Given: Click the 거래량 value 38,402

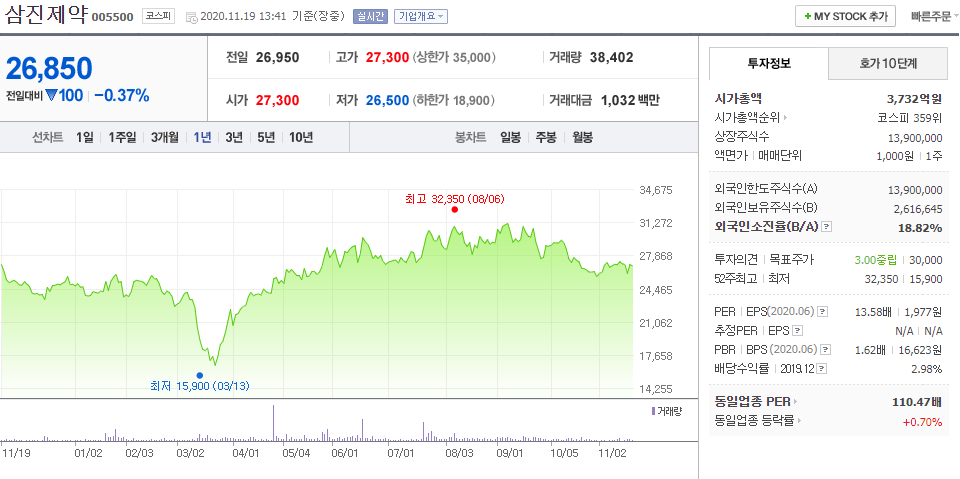Looking at the screenshot, I should (612, 58).
